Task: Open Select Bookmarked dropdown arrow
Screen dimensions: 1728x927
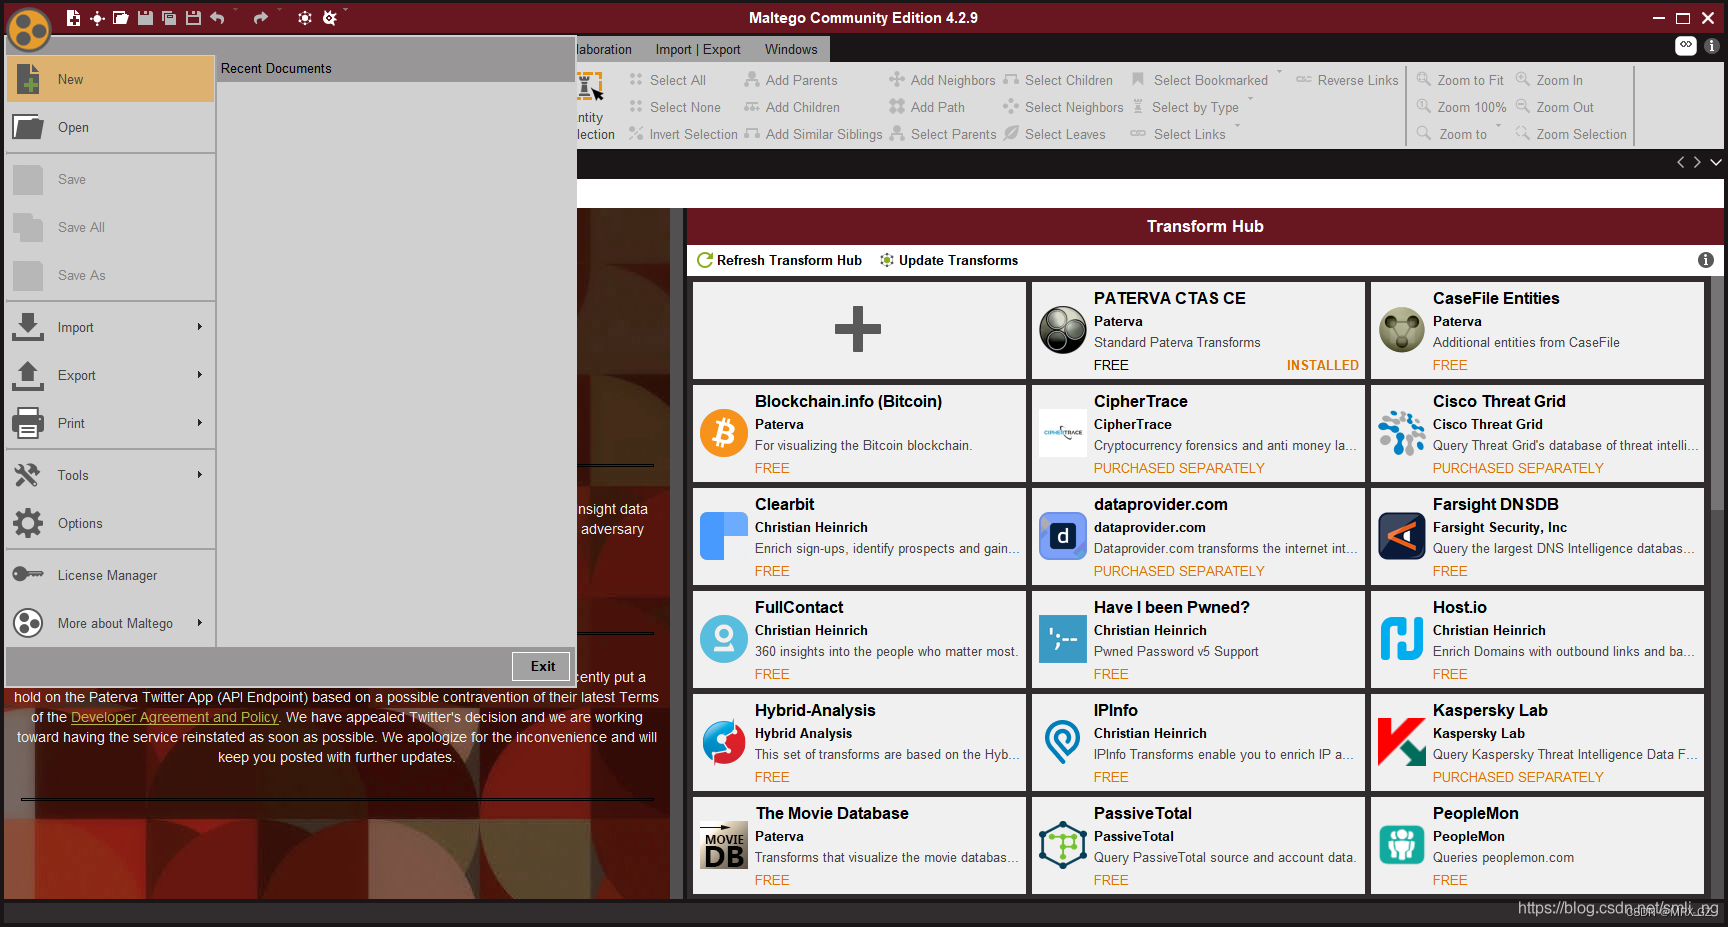Action: pos(1279,73)
